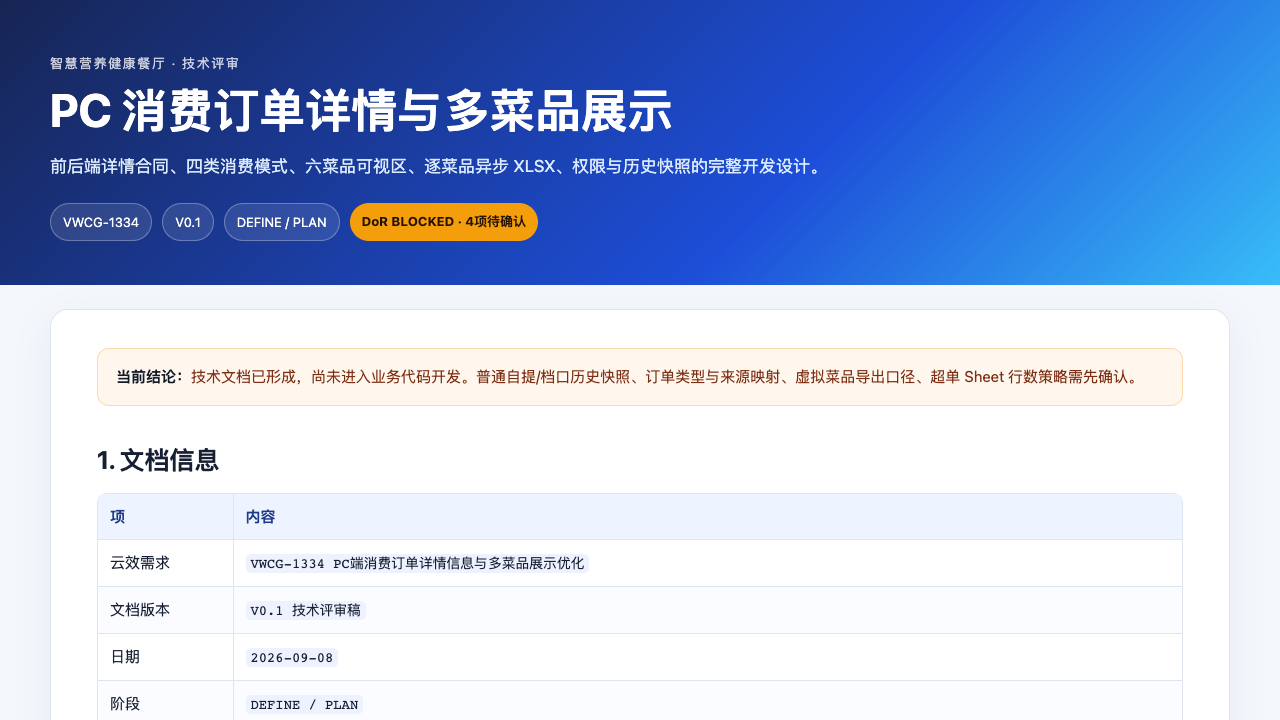Click the header subtitle about 前后端详情合同

coord(438,166)
